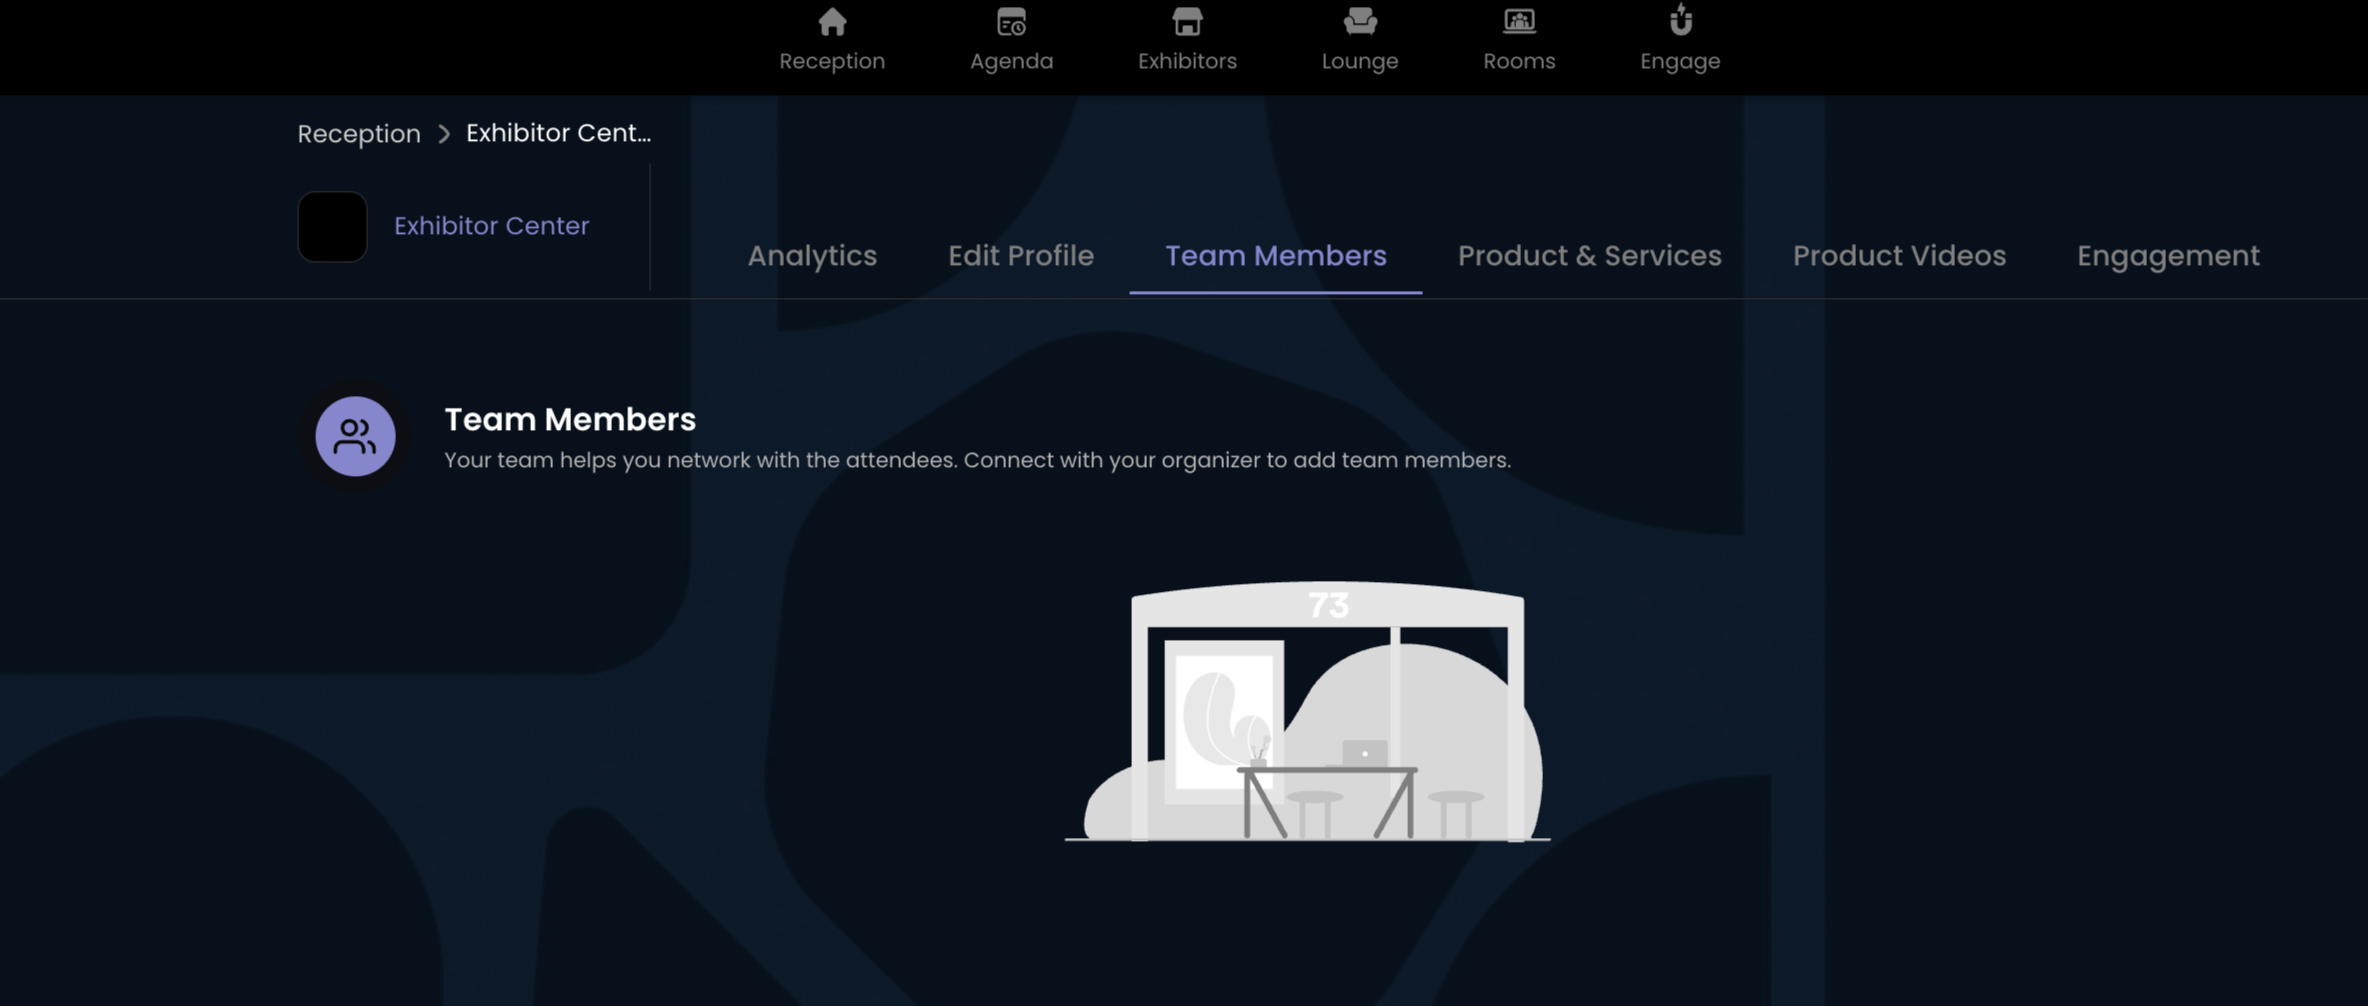The width and height of the screenshot is (2368, 1006).
Task: Open the Engage touch icon
Action: point(1680,20)
